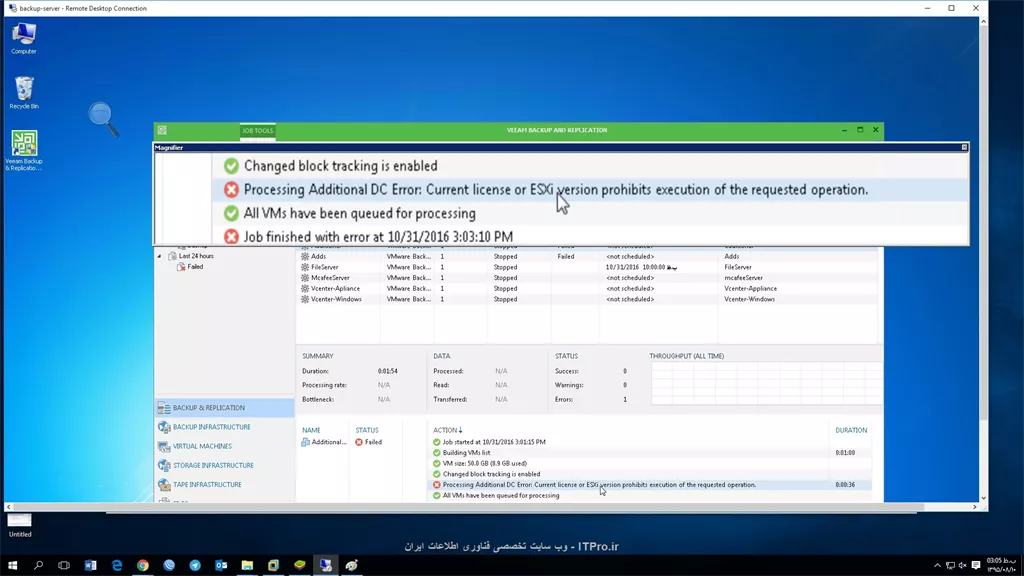This screenshot has height=576, width=1024.
Task: Sort by the Status column header
Action: (366, 430)
